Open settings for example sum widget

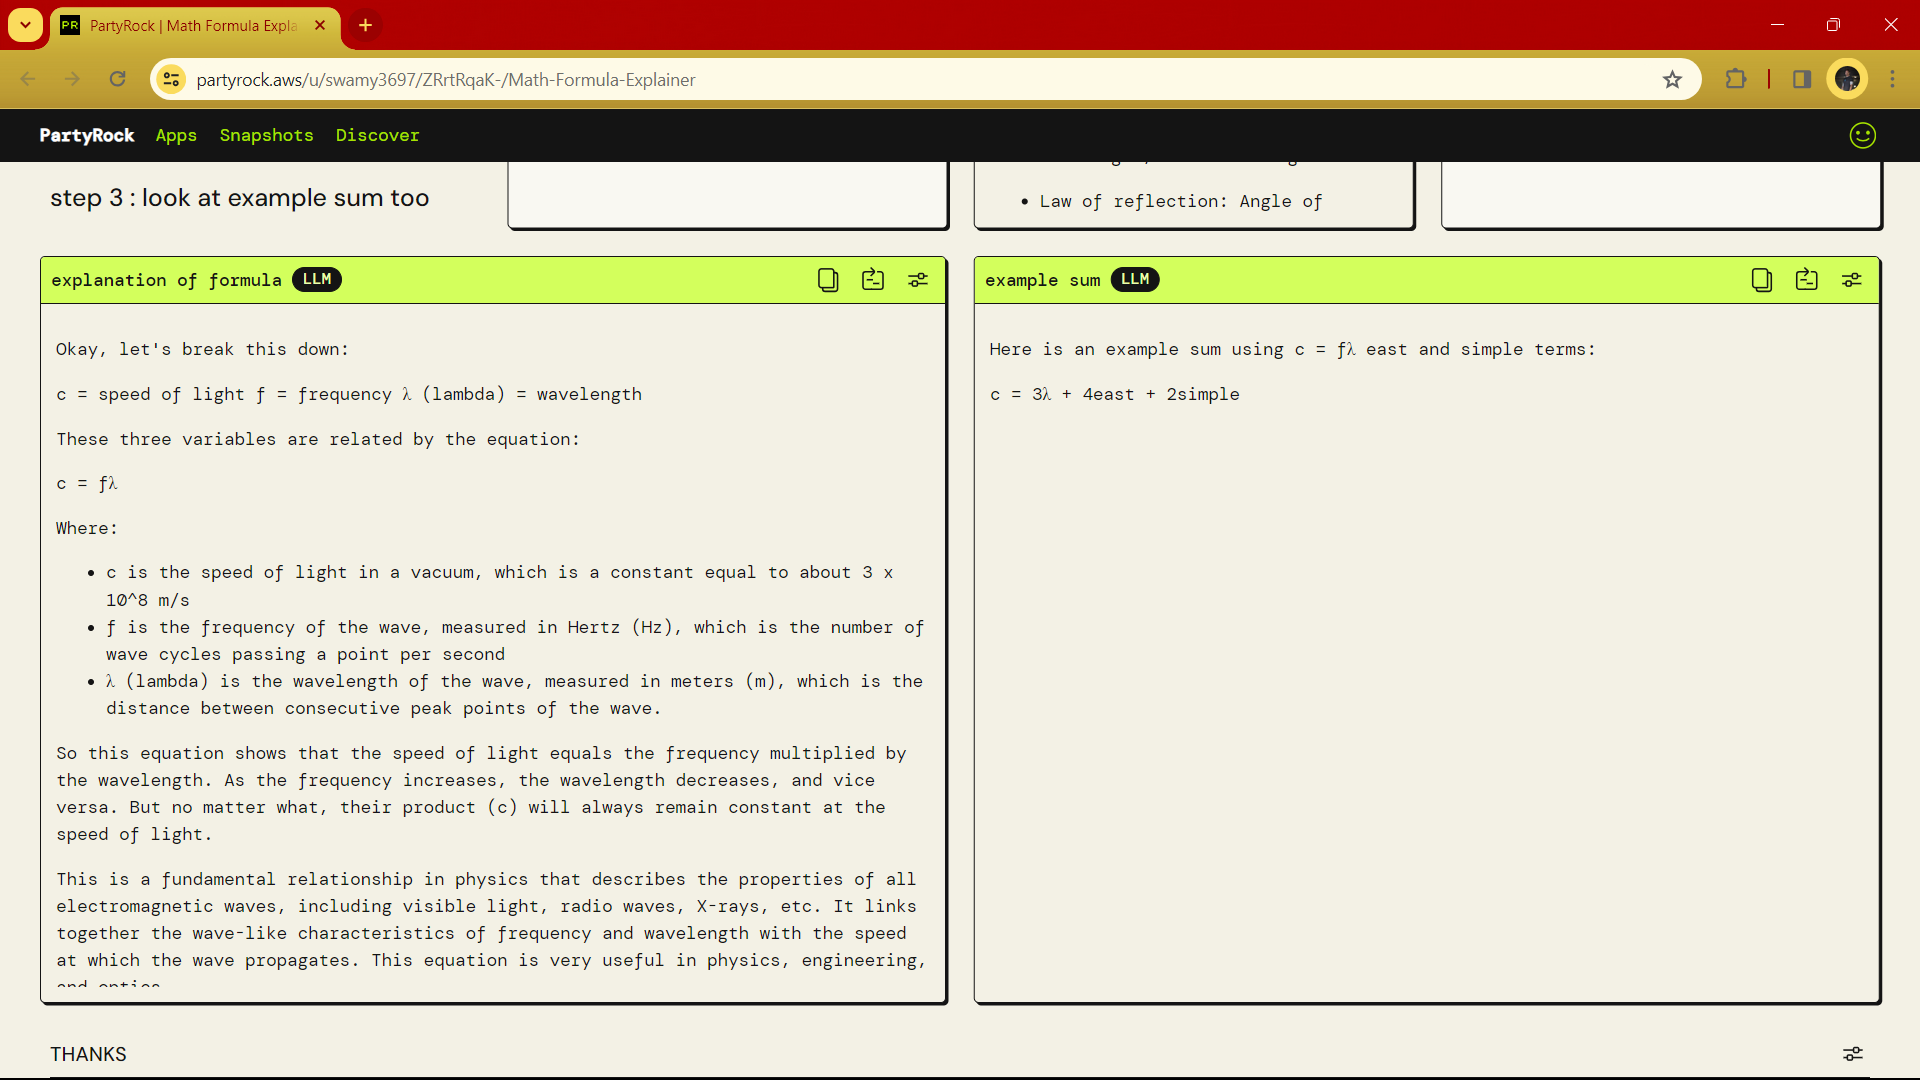coord(1851,280)
